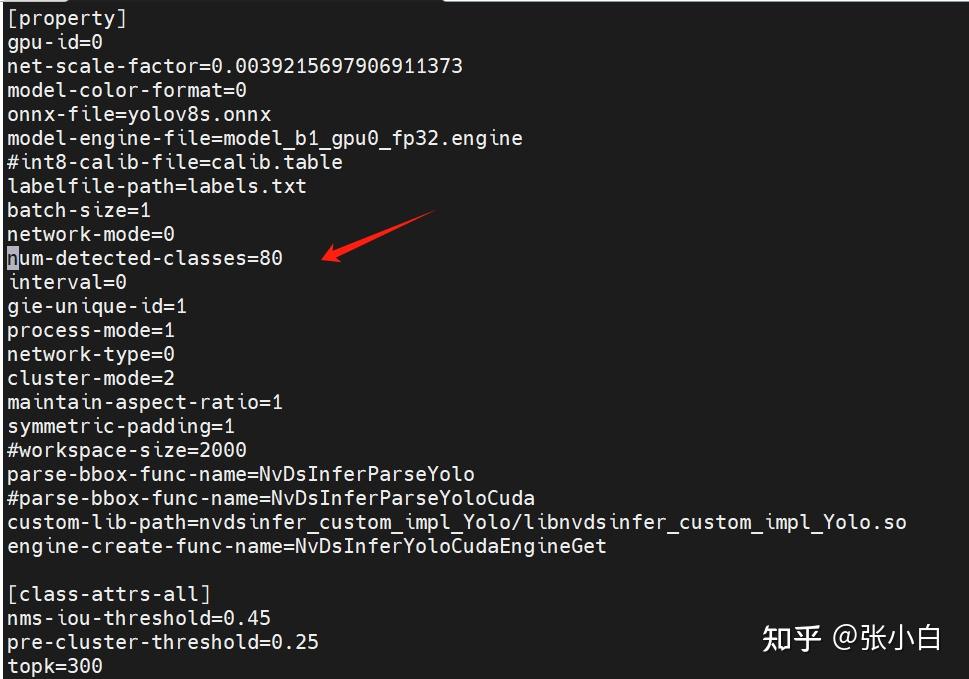The height and width of the screenshot is (679, 969).
Task: Click the commented int8-calib-file line
Action: click(x=175, y=162)
